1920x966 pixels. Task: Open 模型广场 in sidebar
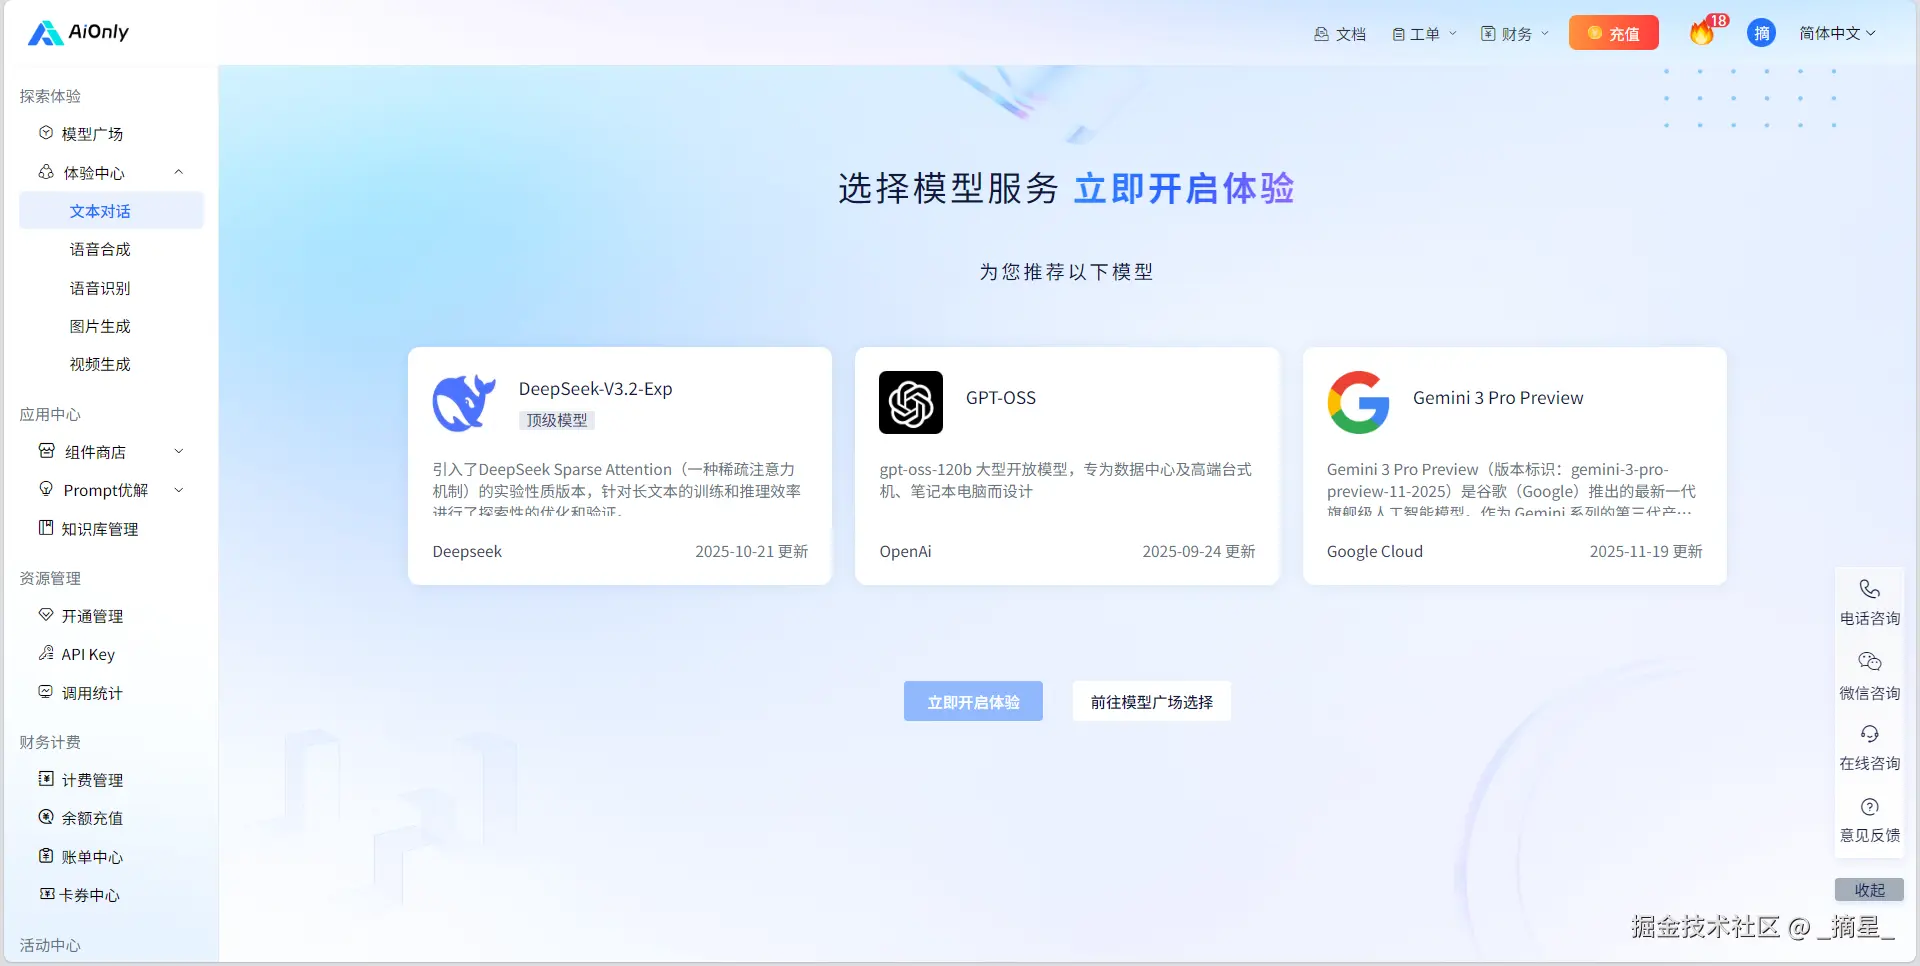(x=92, y=134)
